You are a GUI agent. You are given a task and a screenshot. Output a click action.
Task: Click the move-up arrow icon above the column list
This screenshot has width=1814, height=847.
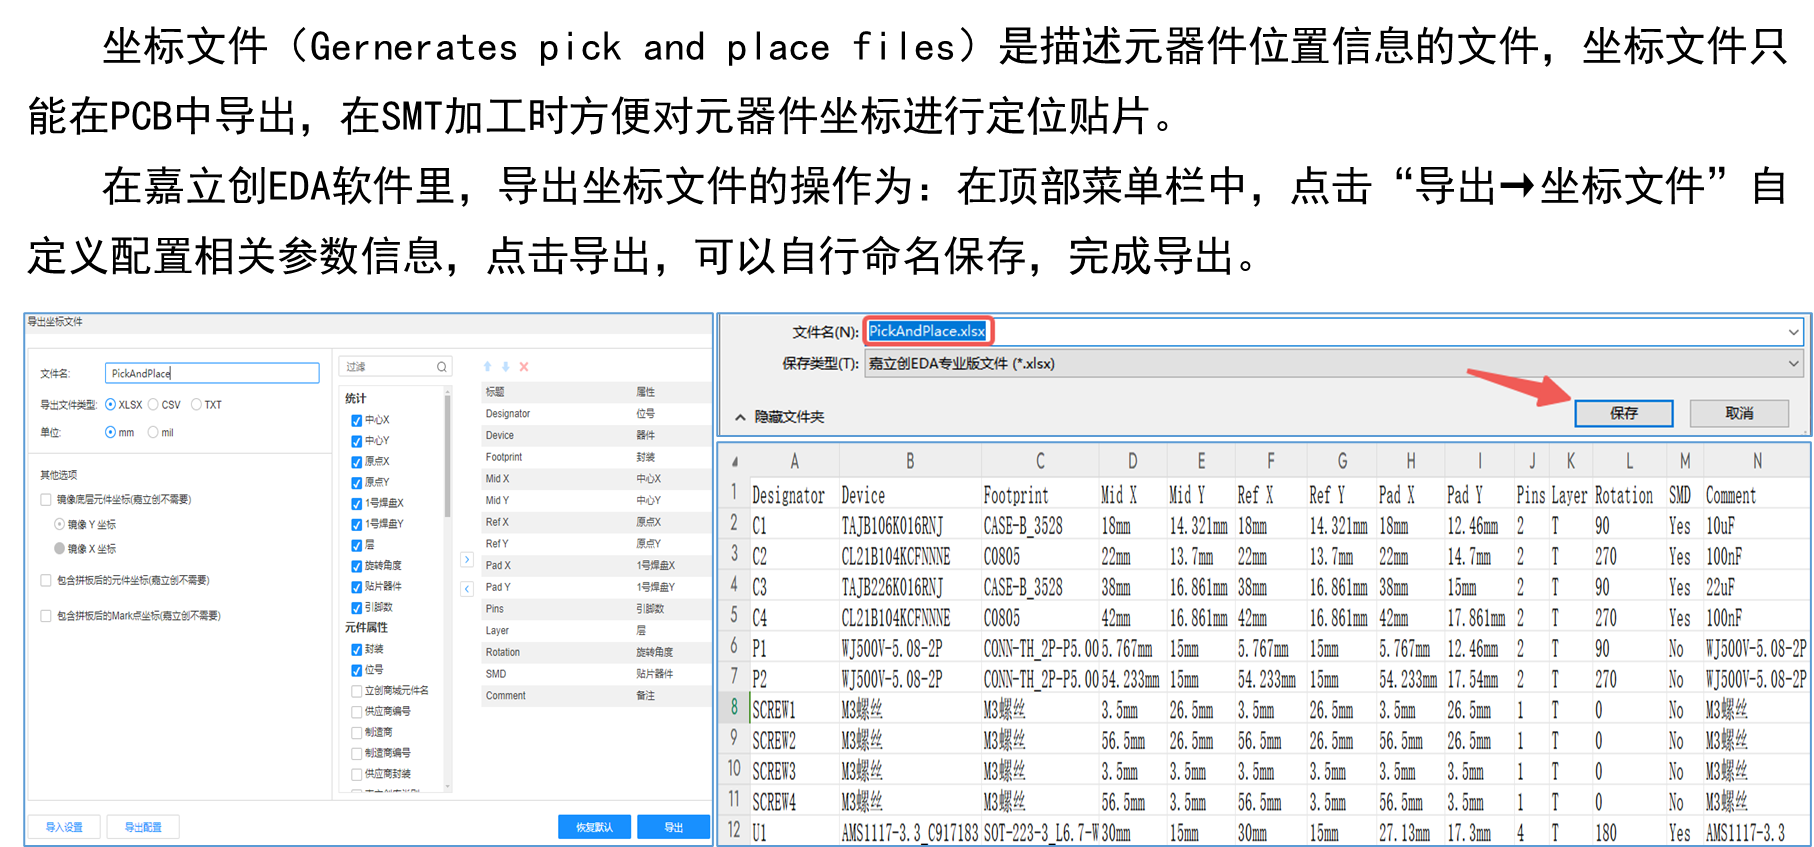point(488,367)
